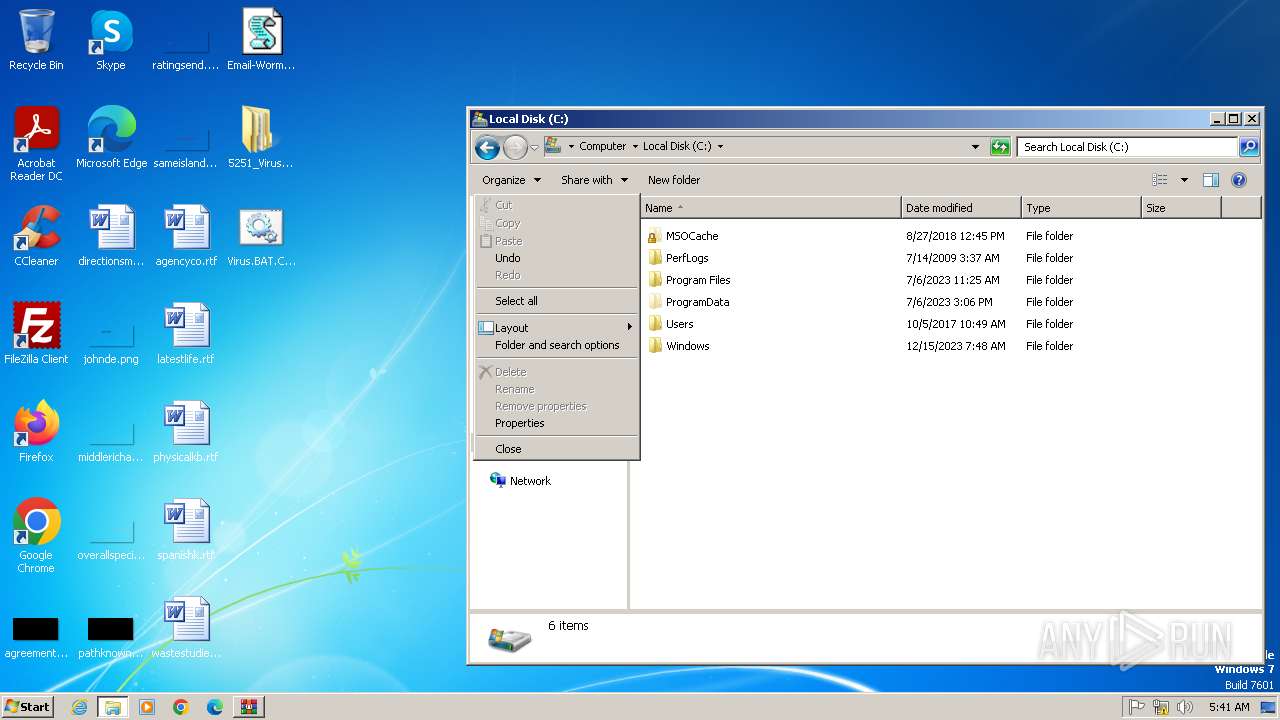
Task: Click the Acrobat Reader DC desktop icon
Action: pyautogui.click(x=36, y=144)
